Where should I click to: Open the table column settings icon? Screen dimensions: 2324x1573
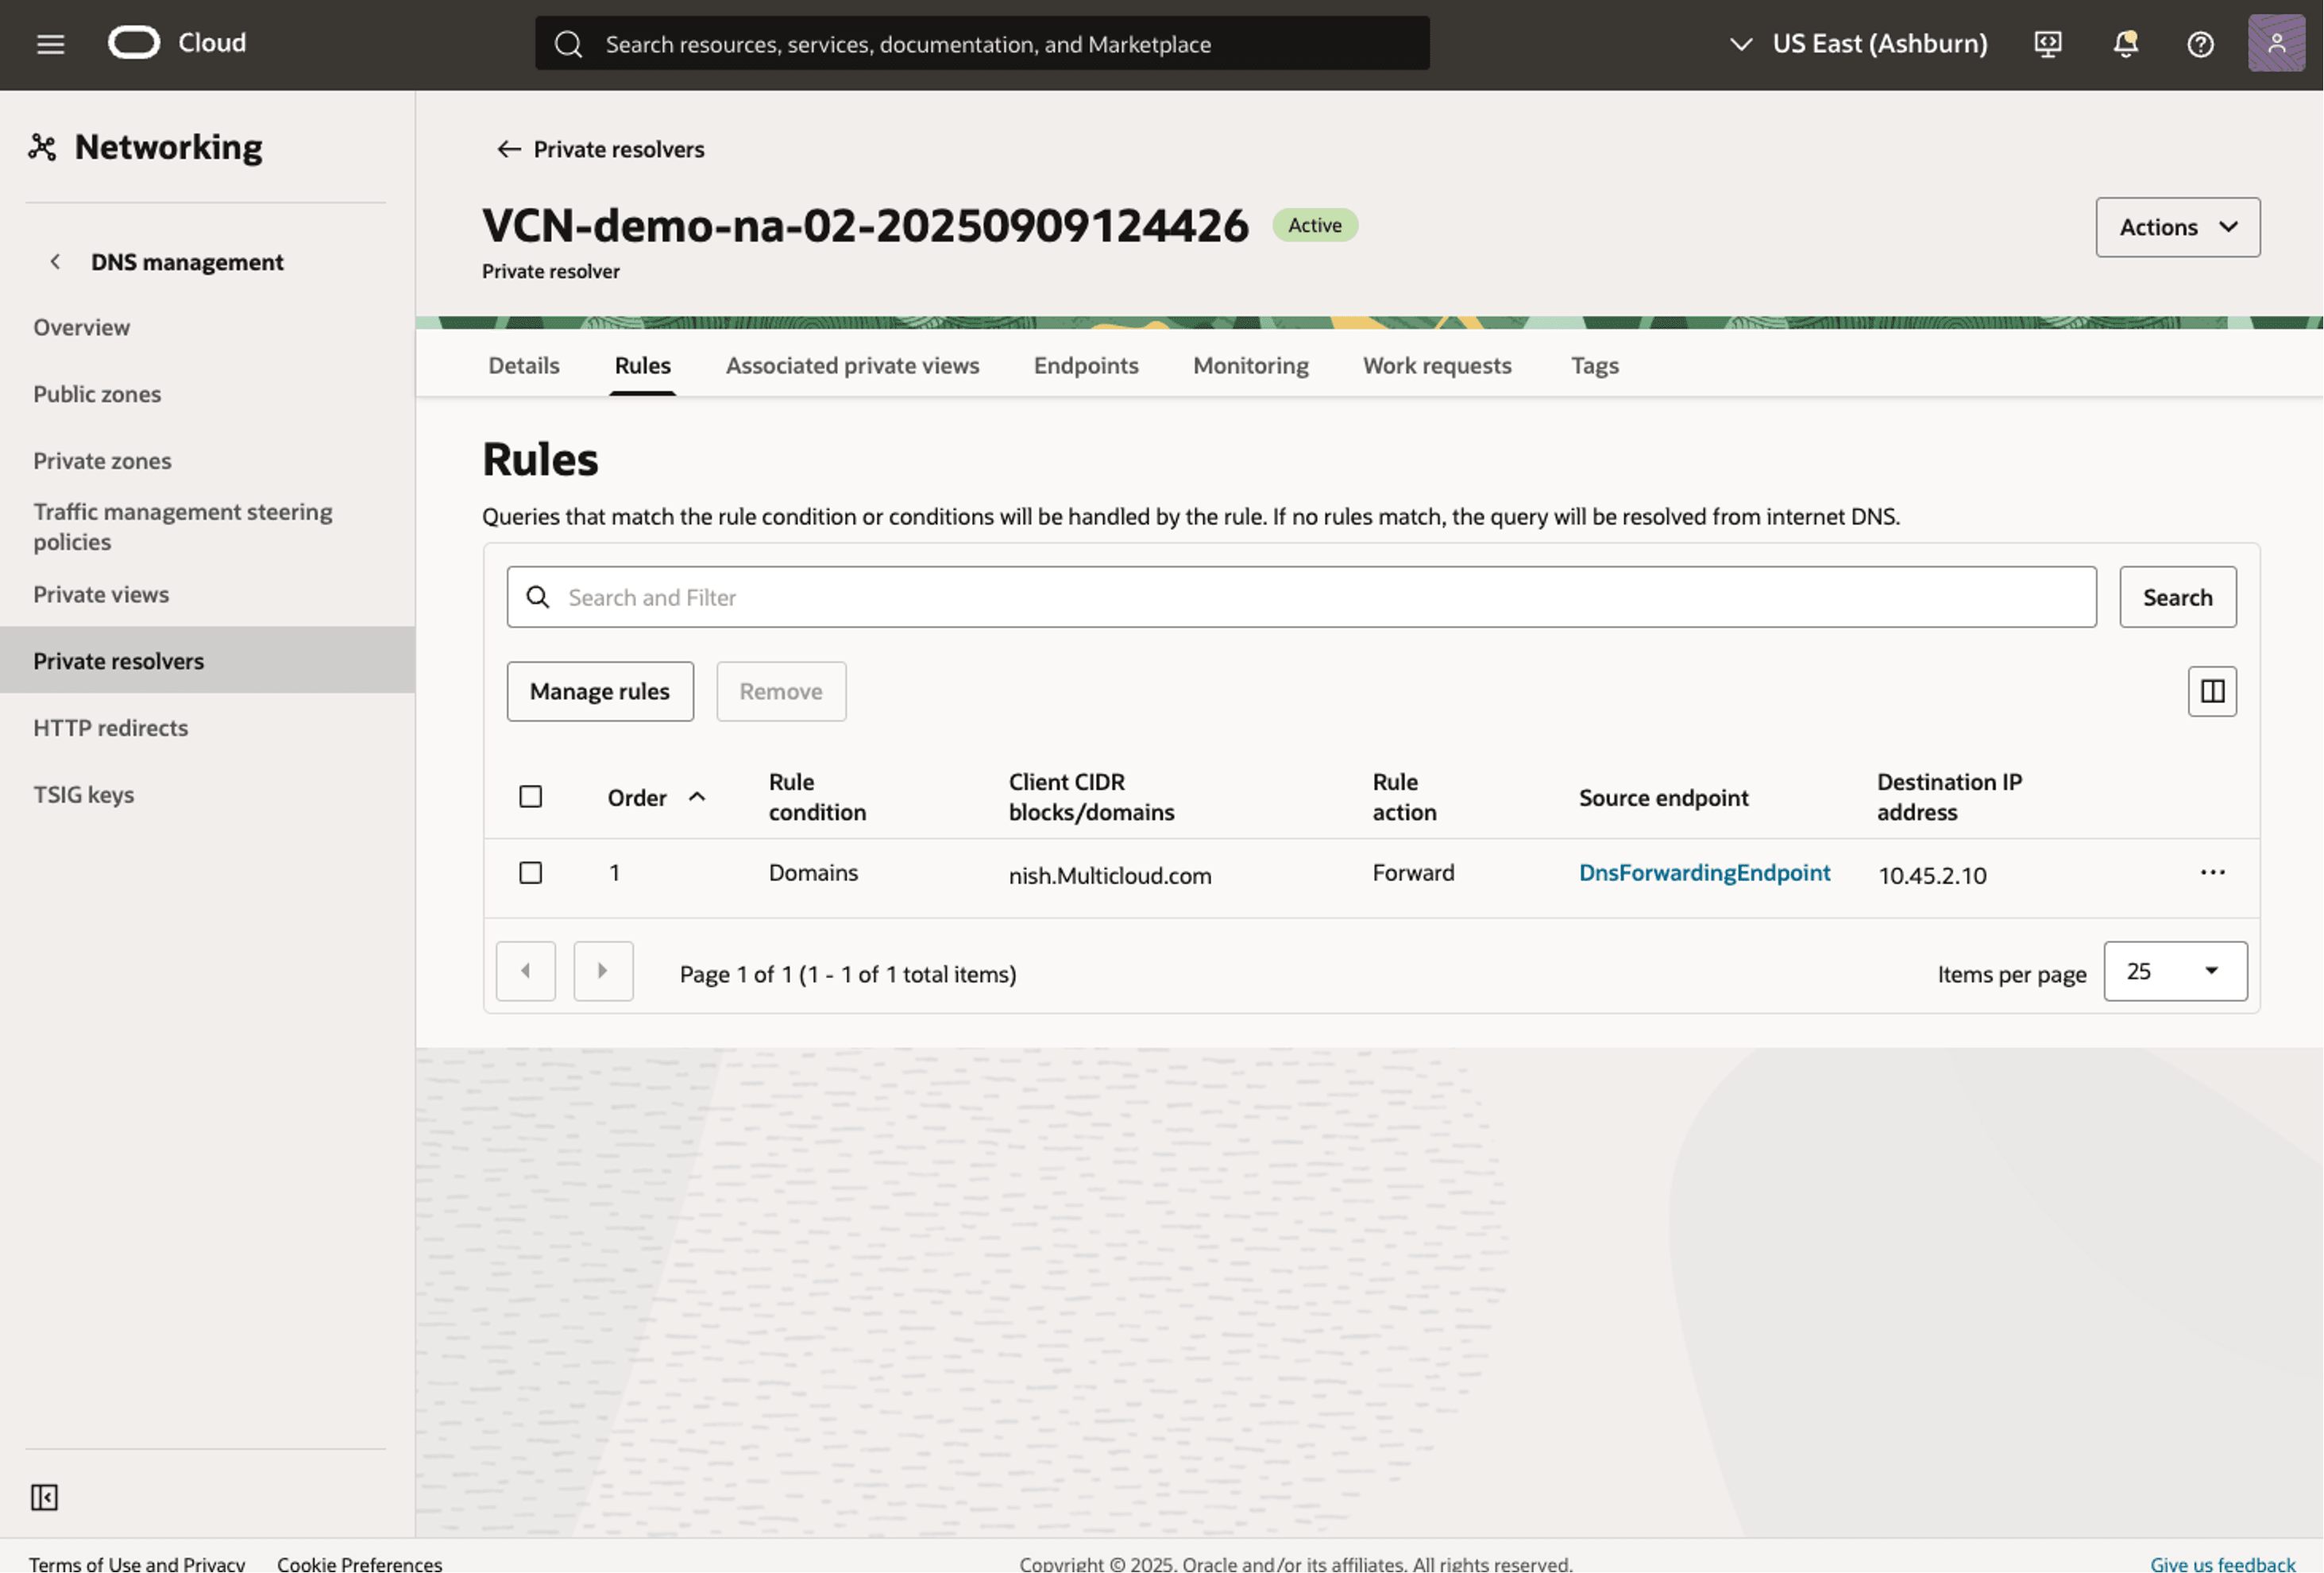2212,691
